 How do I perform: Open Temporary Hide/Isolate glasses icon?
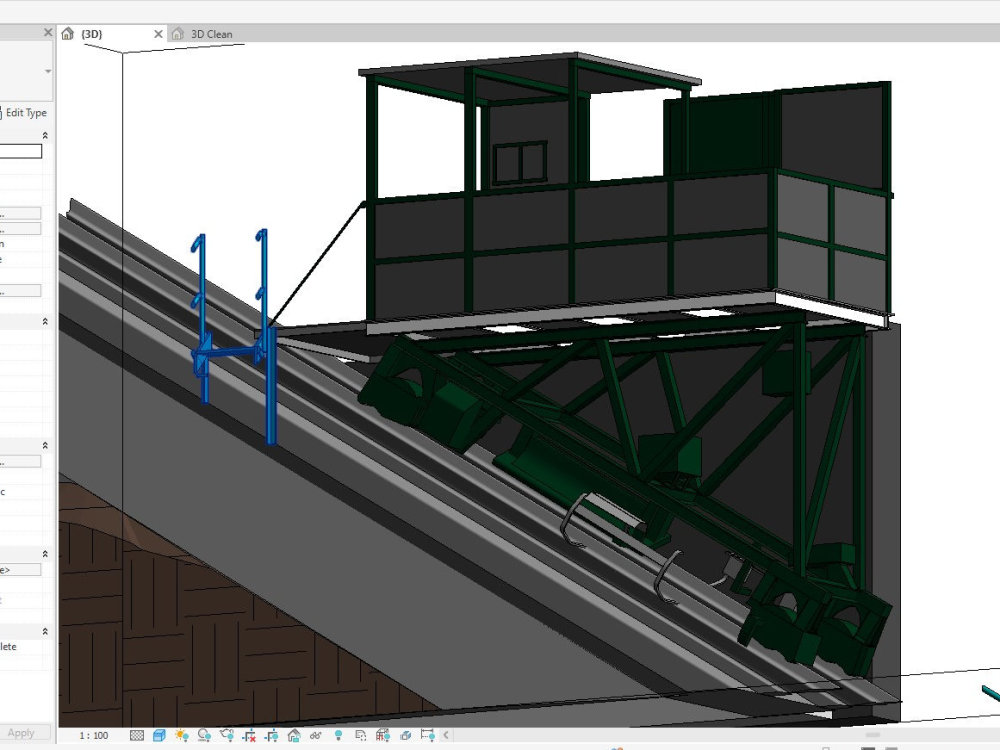coord(316,735)
